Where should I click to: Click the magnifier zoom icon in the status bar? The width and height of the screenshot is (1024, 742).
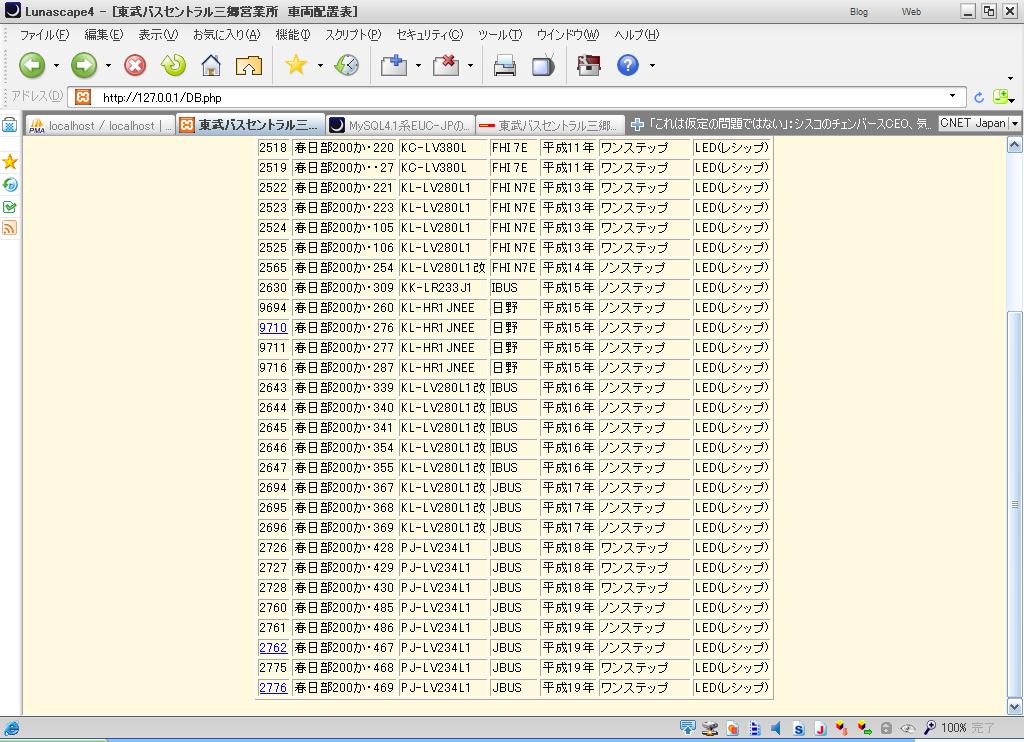tap(929, 728)
